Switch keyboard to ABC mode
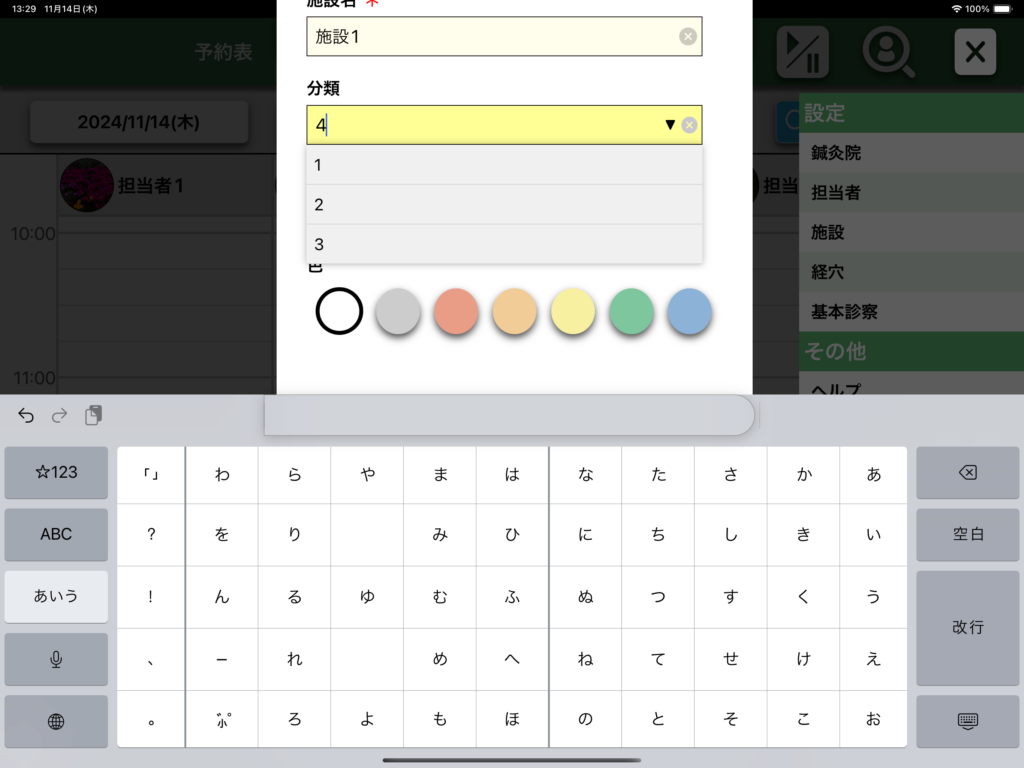1024x768 pixels. click(56, 534)
